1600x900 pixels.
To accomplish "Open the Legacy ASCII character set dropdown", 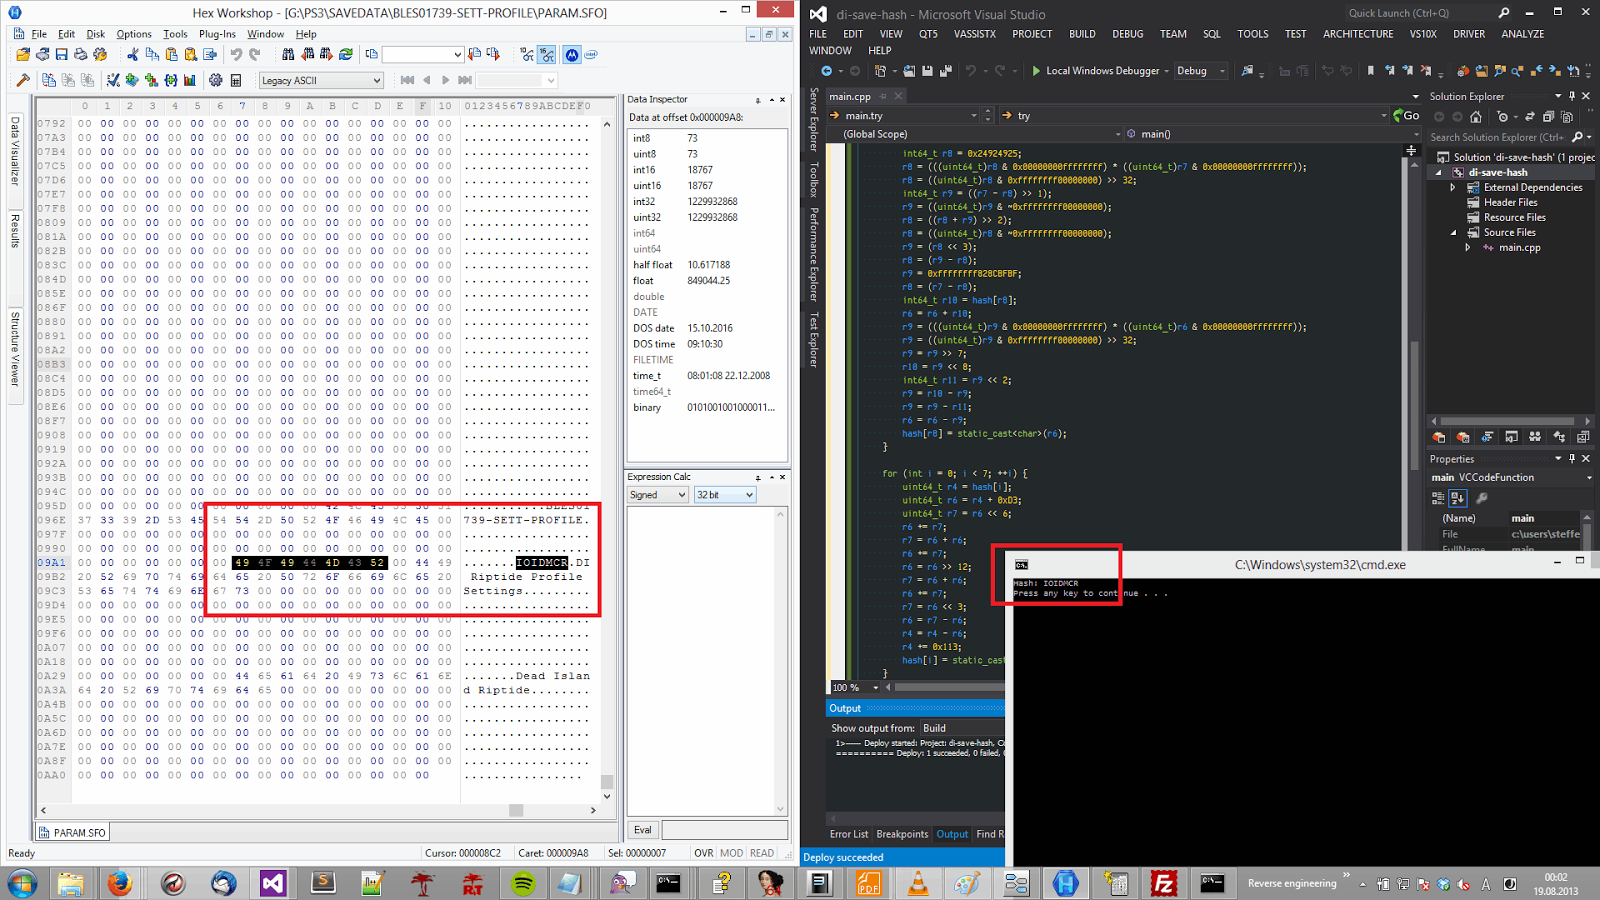I will click(x=321, y=80).
